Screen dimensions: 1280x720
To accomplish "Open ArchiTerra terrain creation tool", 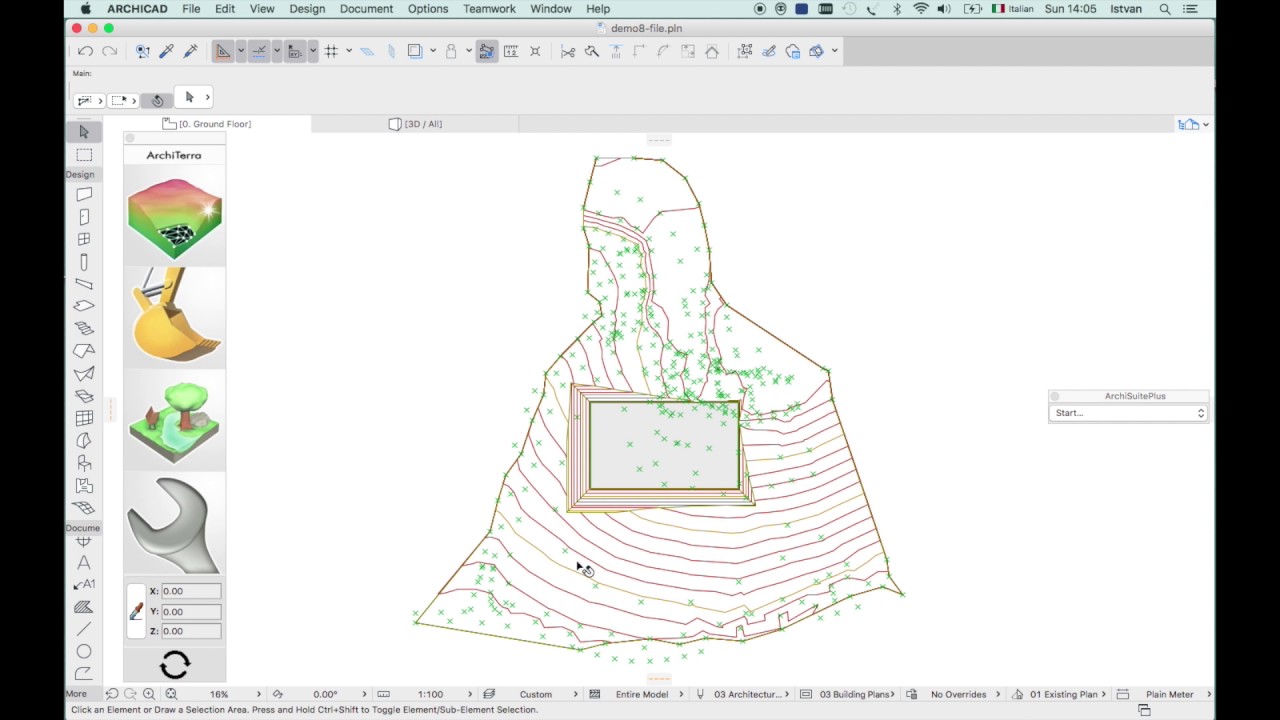I will 174,216.
